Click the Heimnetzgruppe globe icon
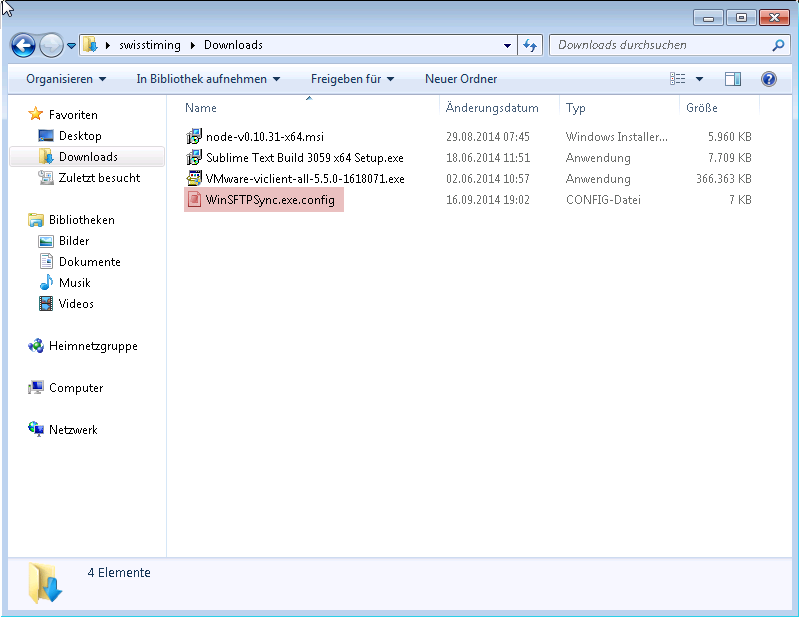 pos(36,346)
